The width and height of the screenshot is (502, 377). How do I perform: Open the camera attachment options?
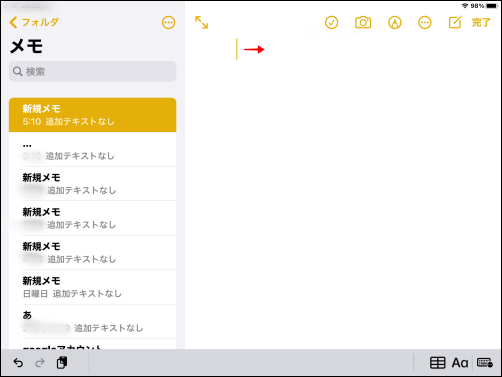point(363,22)
